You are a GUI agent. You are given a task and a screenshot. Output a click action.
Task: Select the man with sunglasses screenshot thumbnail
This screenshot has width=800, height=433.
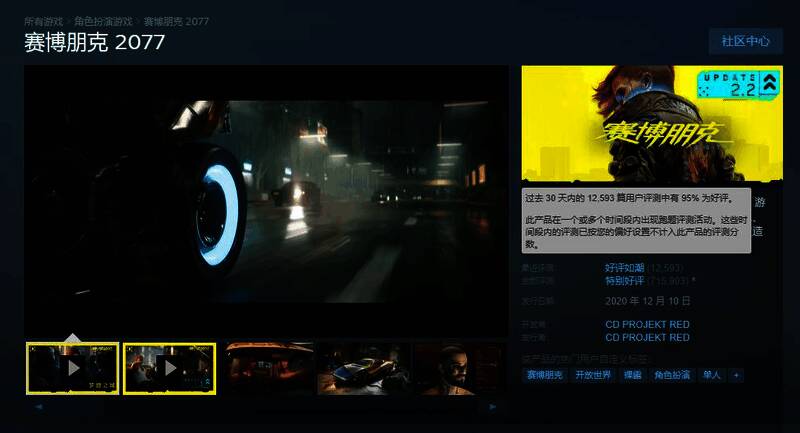coord(460,368)
